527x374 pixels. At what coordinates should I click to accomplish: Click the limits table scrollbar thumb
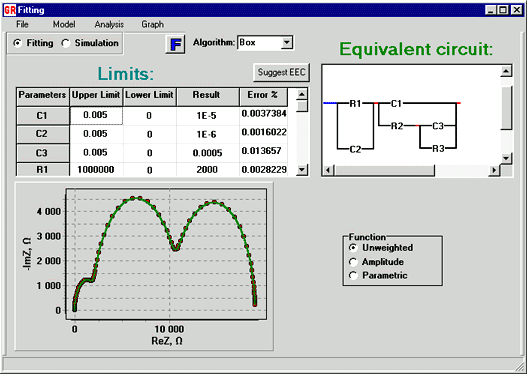(x=302, y=106)
